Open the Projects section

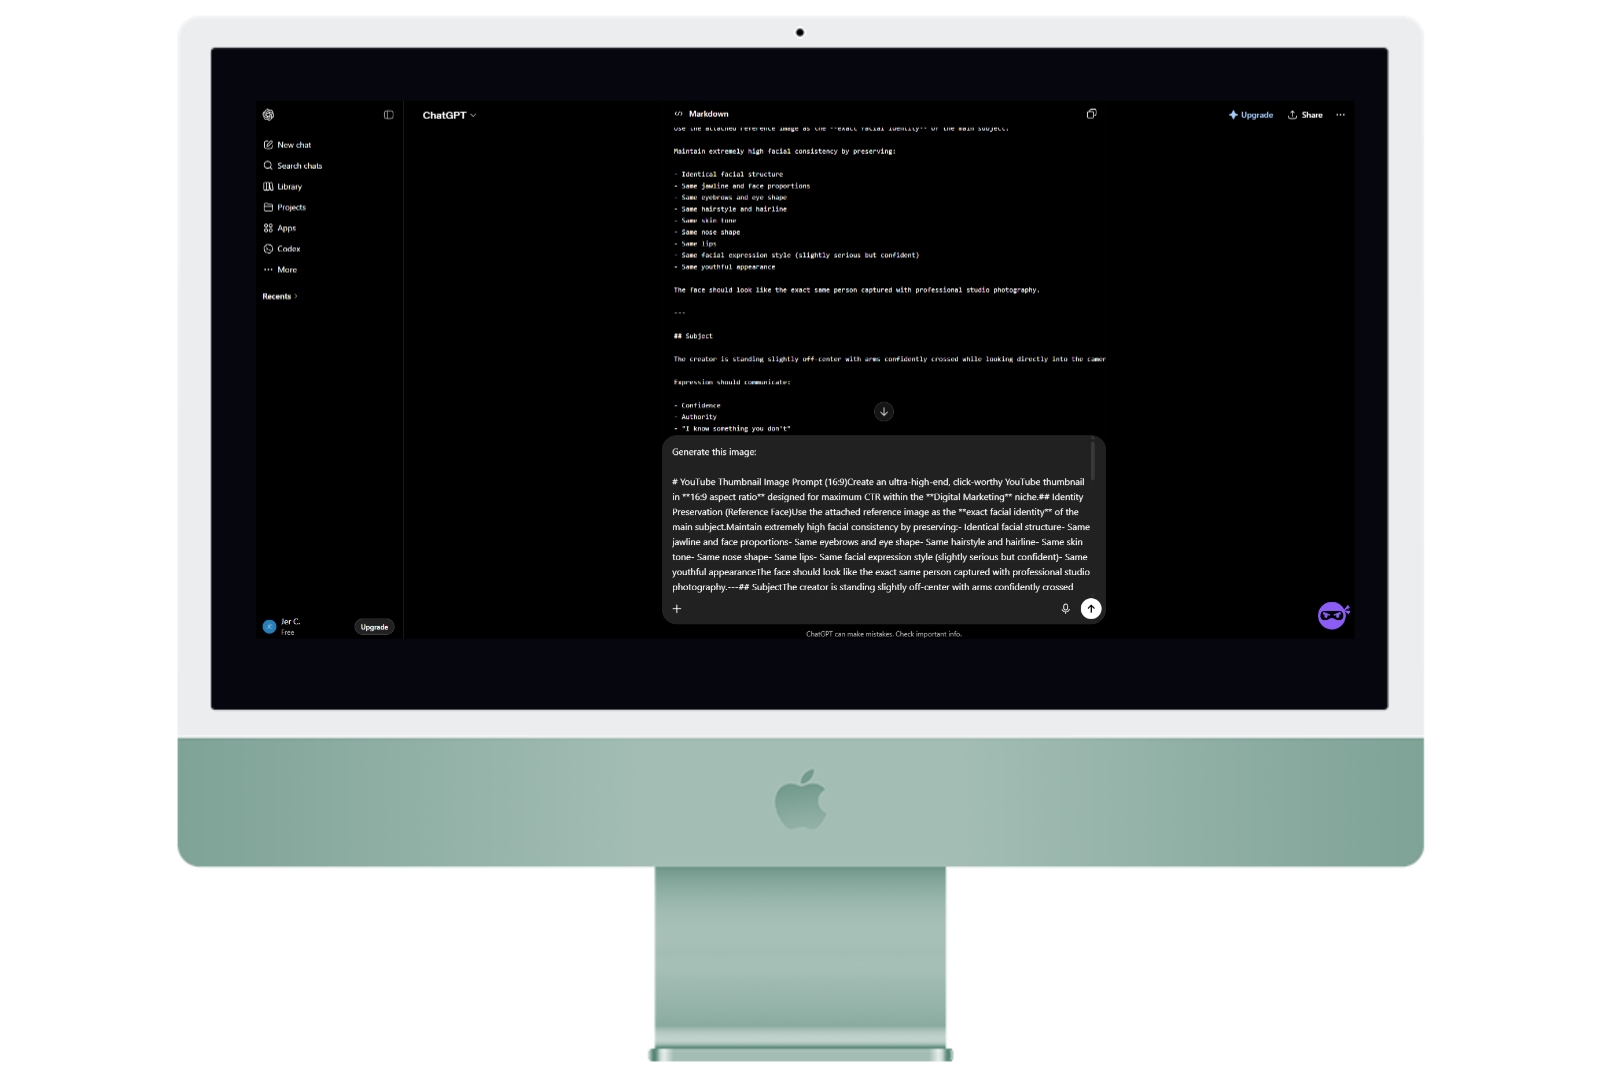284,208
